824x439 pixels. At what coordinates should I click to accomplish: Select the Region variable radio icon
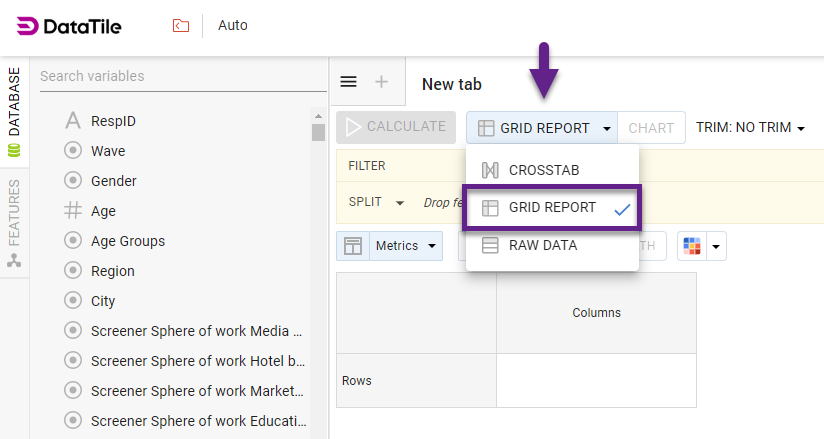coord(73,271)
